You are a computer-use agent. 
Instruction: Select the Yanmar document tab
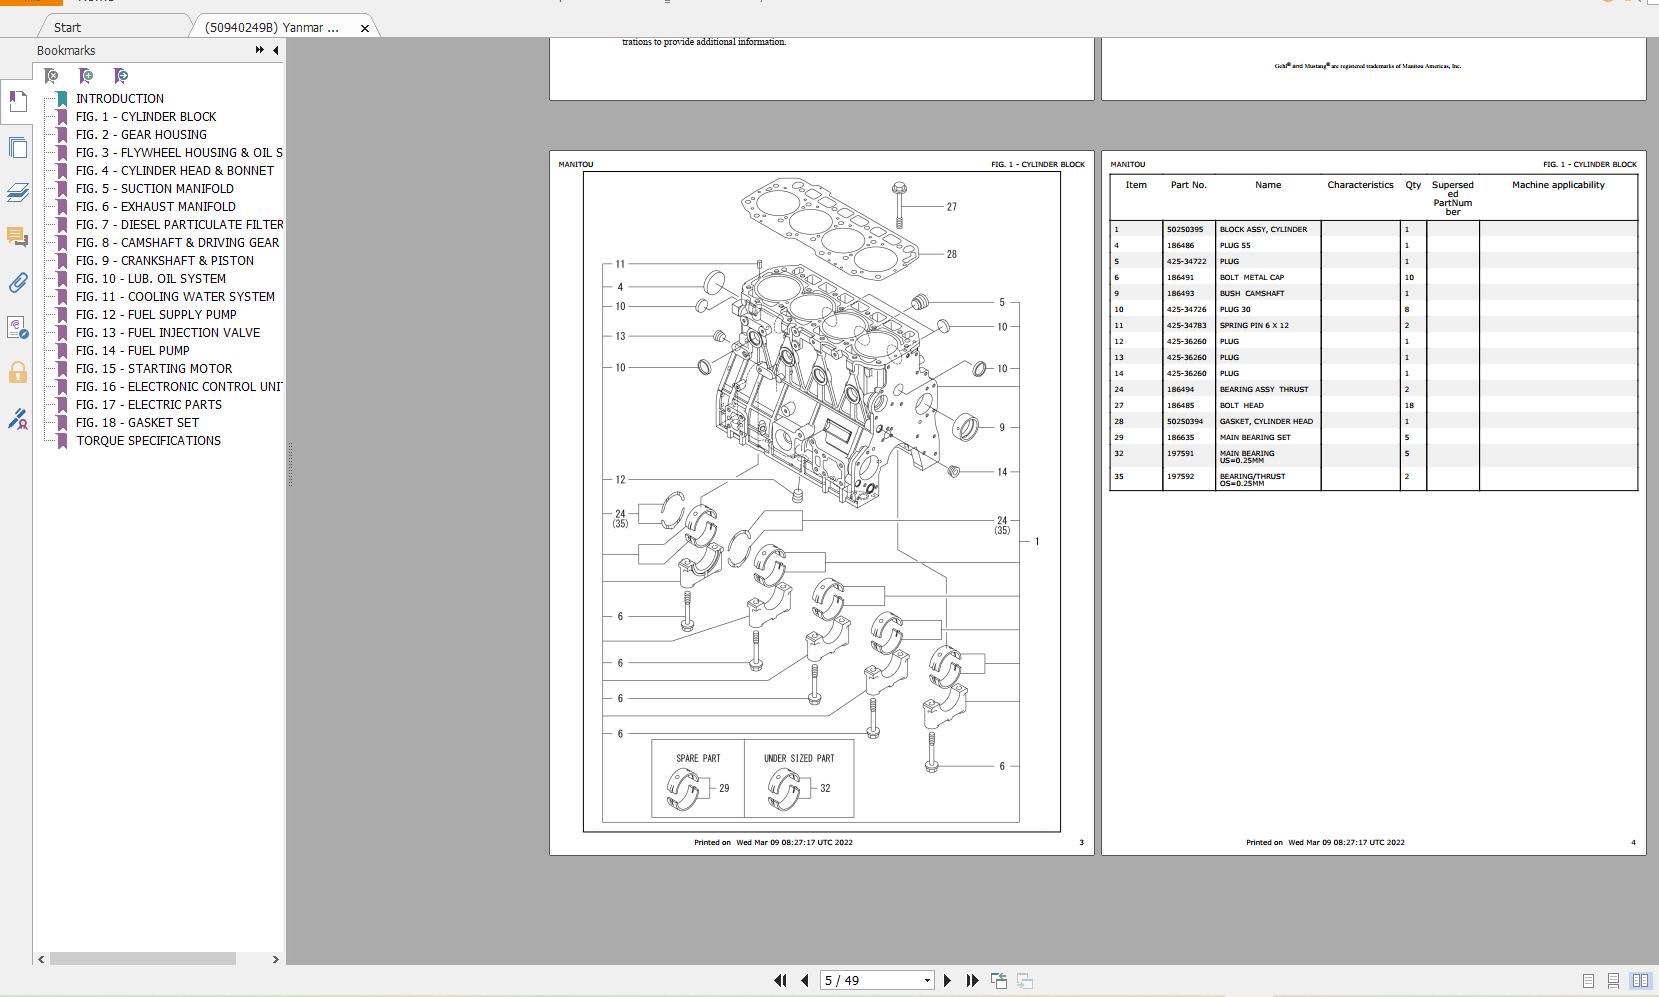pyautogui.click(x=270, y=27)
